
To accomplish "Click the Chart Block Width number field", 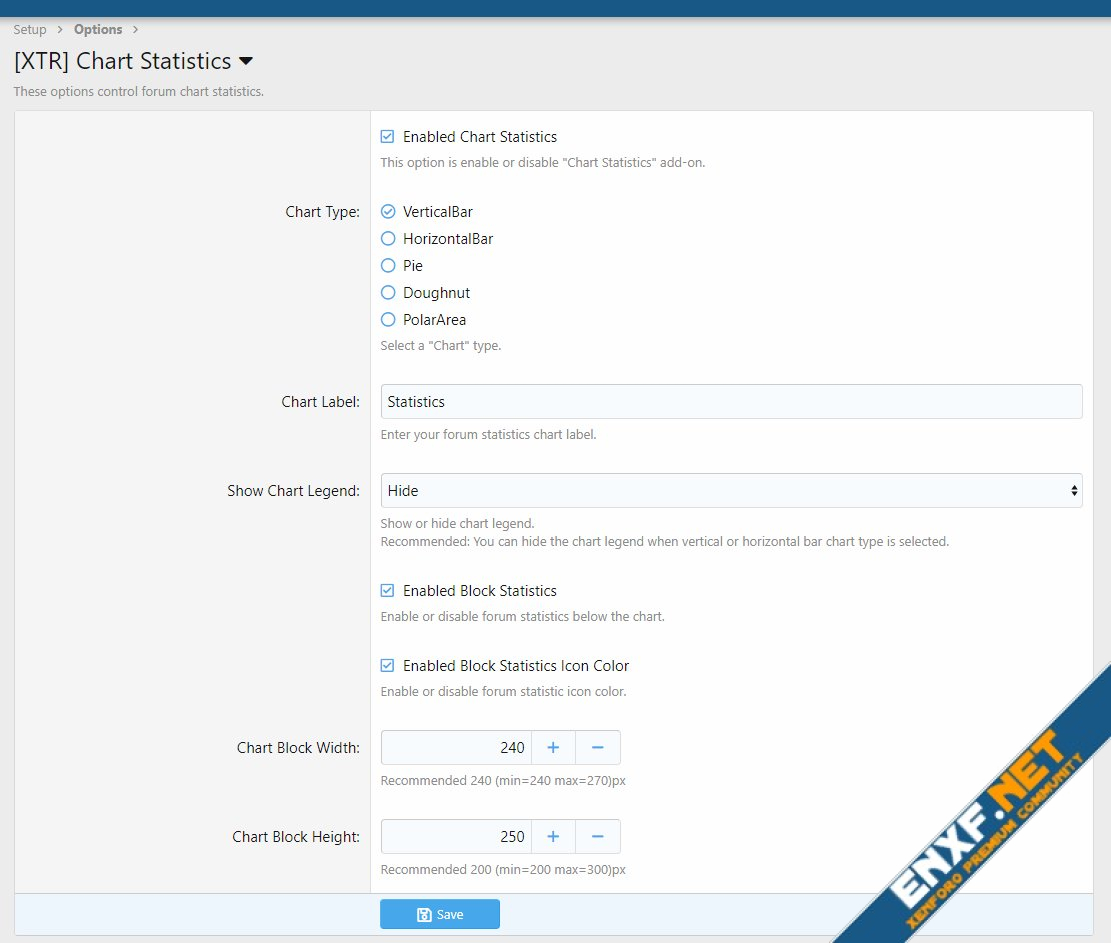I will [x=456, y=748].
